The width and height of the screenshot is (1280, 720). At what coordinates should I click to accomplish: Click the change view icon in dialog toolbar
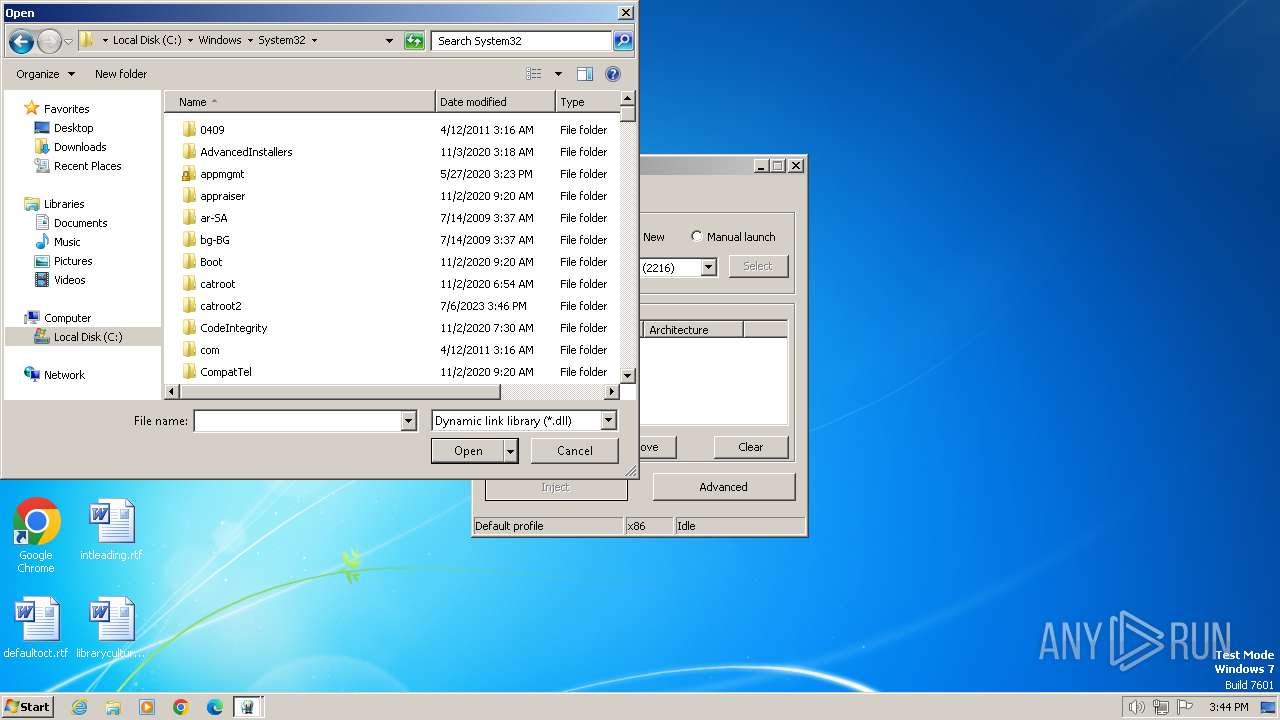534,74
